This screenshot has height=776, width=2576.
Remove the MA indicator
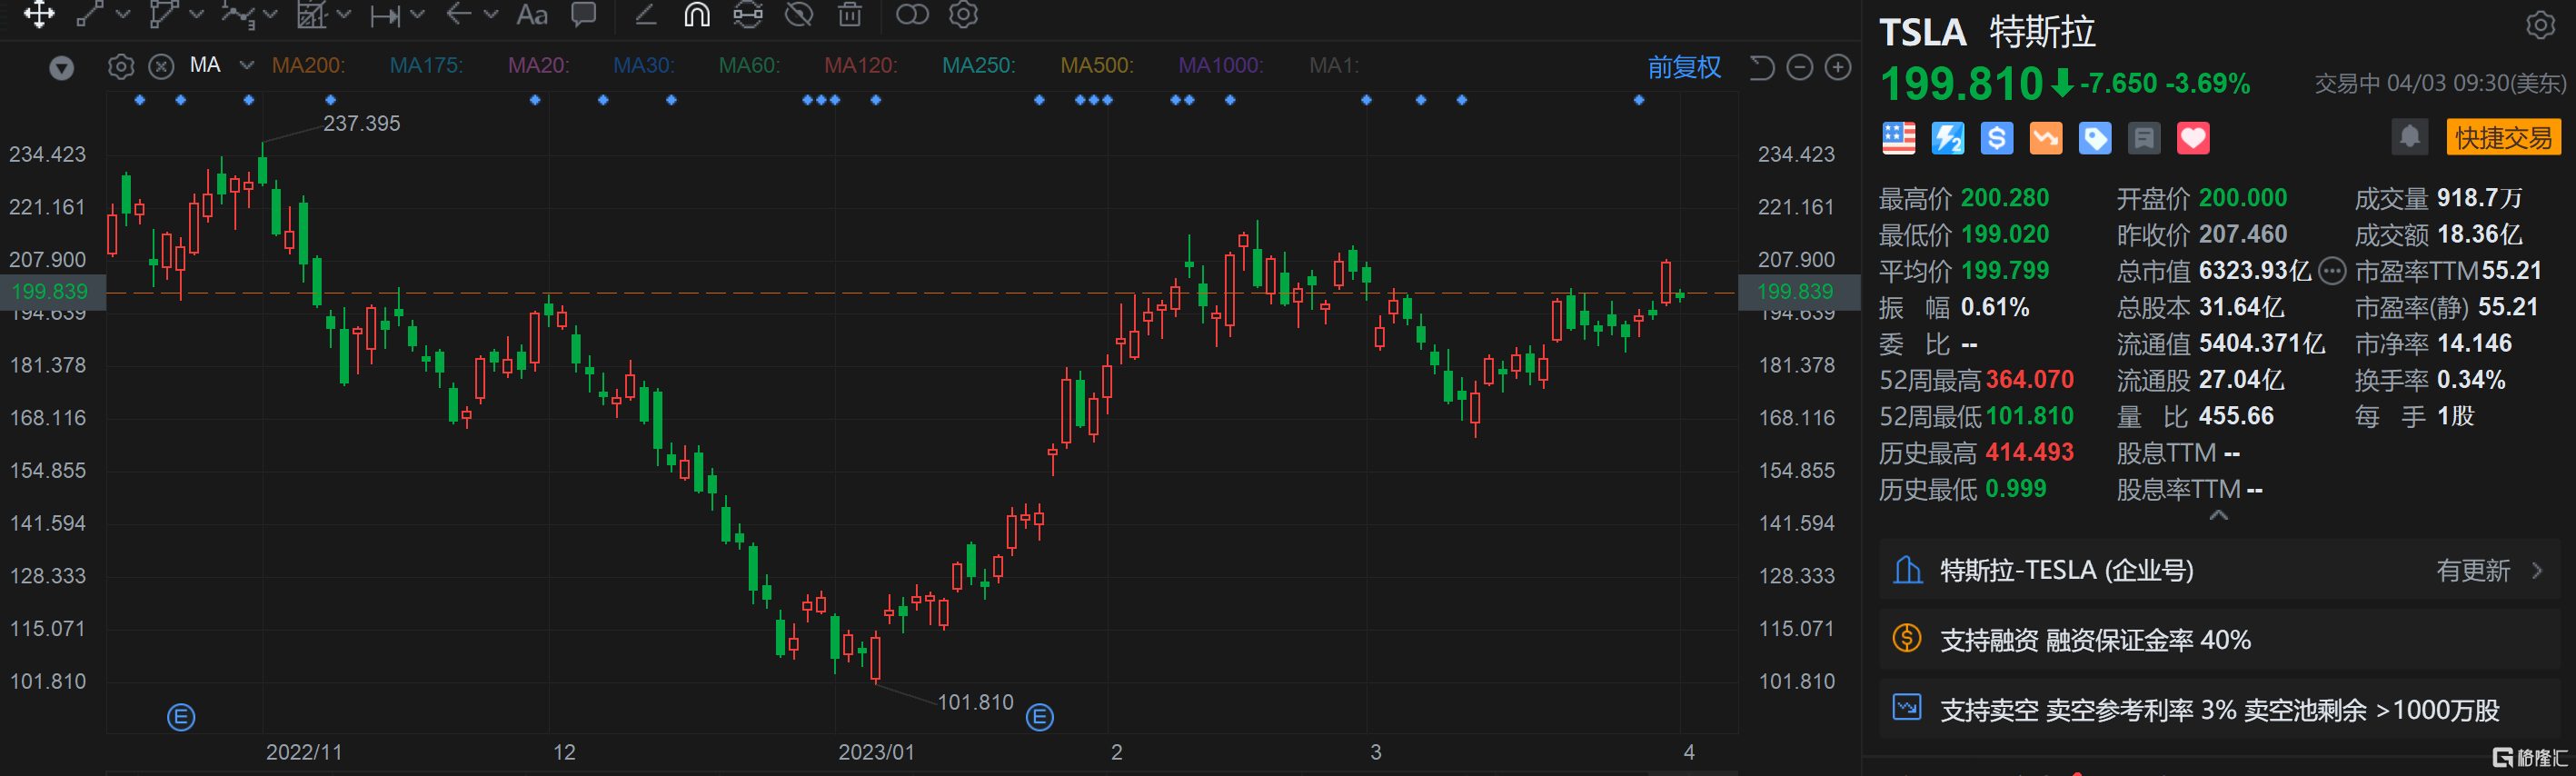[161, 67]
